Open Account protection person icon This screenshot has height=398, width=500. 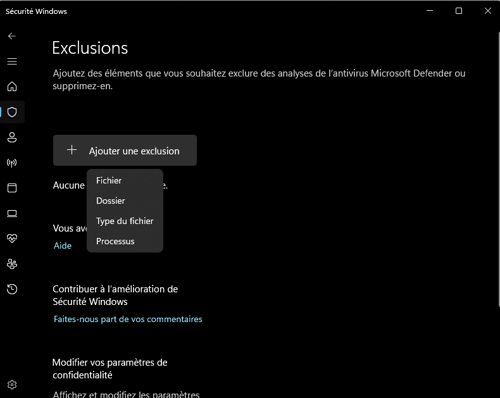(12, 137)
